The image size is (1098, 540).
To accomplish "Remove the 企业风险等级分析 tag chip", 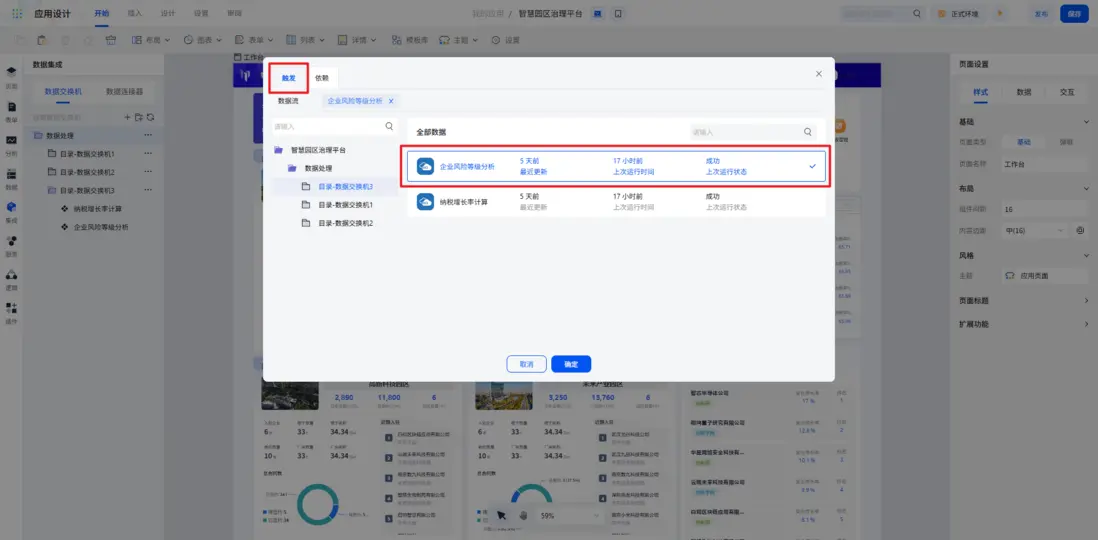I will (x=391, y=101).
